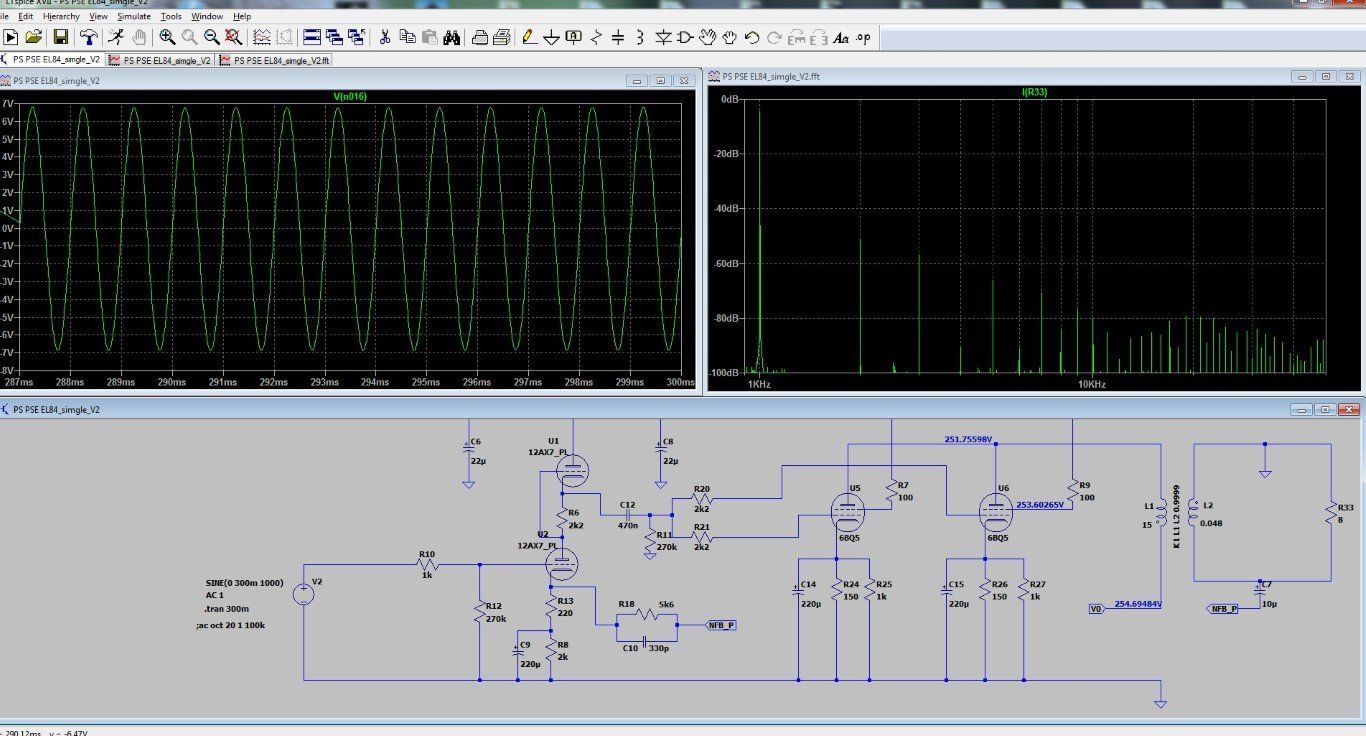1366x736 pixels.
Task: Click the Paste toolbar icon
Action: point(429,37)
